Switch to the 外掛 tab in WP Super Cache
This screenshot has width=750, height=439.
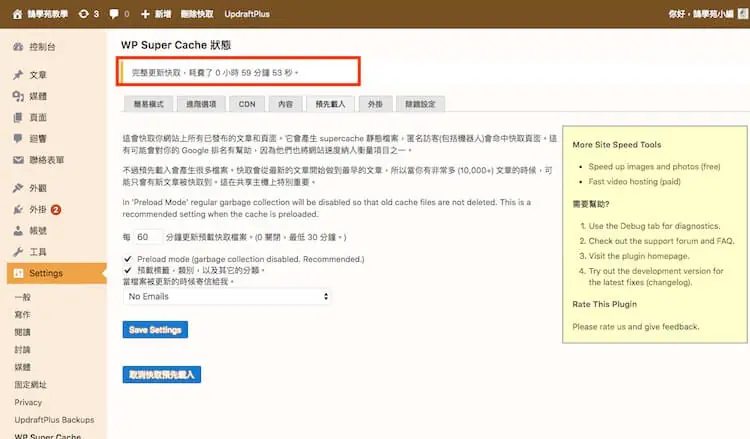375,104
